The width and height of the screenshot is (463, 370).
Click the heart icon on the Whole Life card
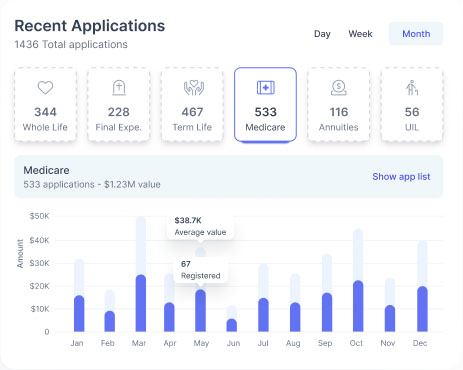45,88
